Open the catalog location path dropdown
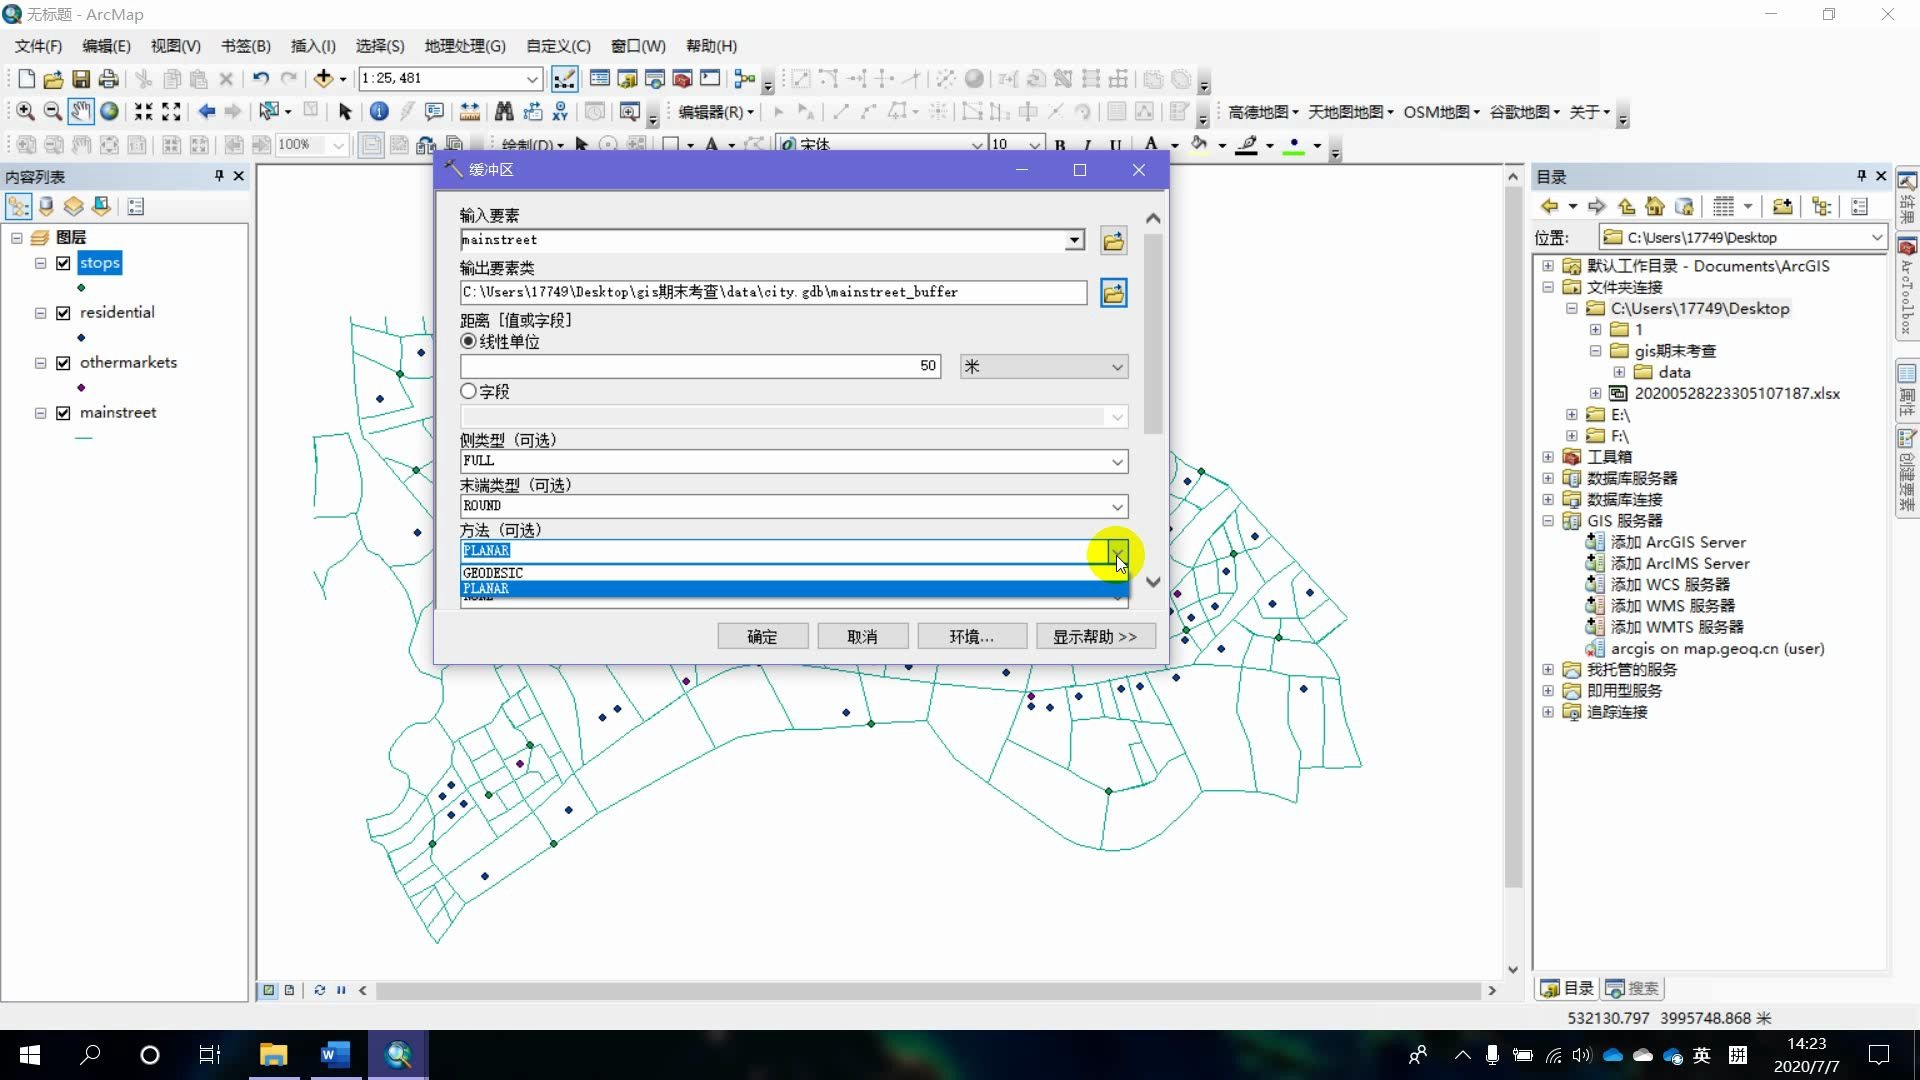This screenshot has height=1080, width=1920. click(x=1876, y=237)
